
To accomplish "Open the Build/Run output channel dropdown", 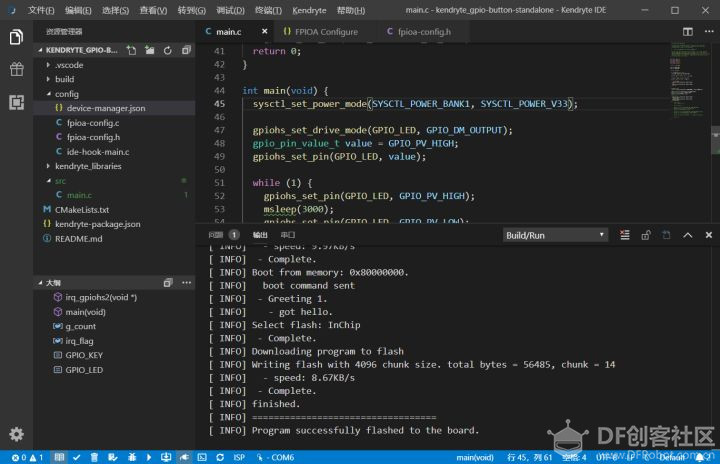I will (555, 235).
